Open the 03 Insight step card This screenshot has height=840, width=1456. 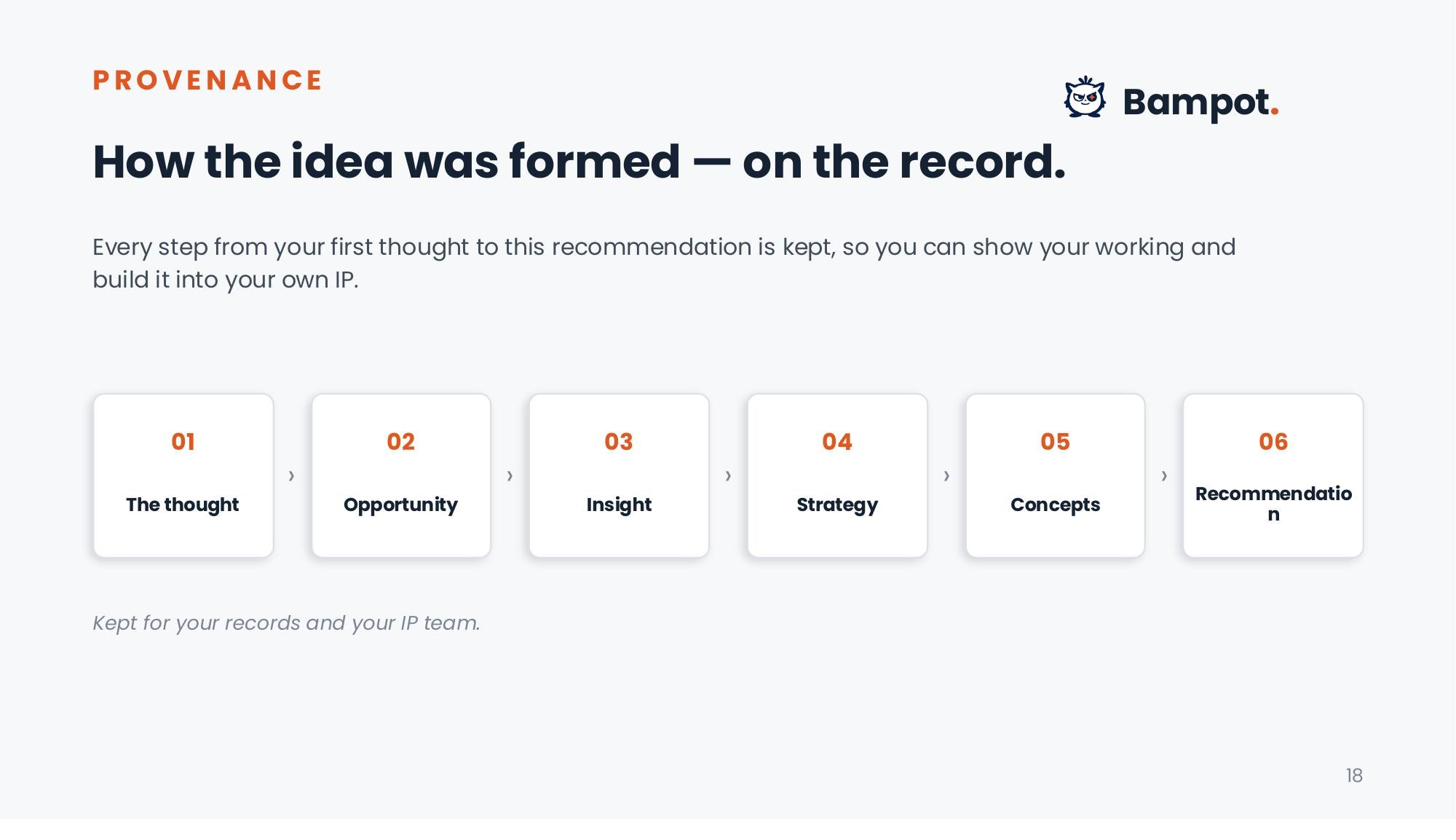click(x=619, y=476)
